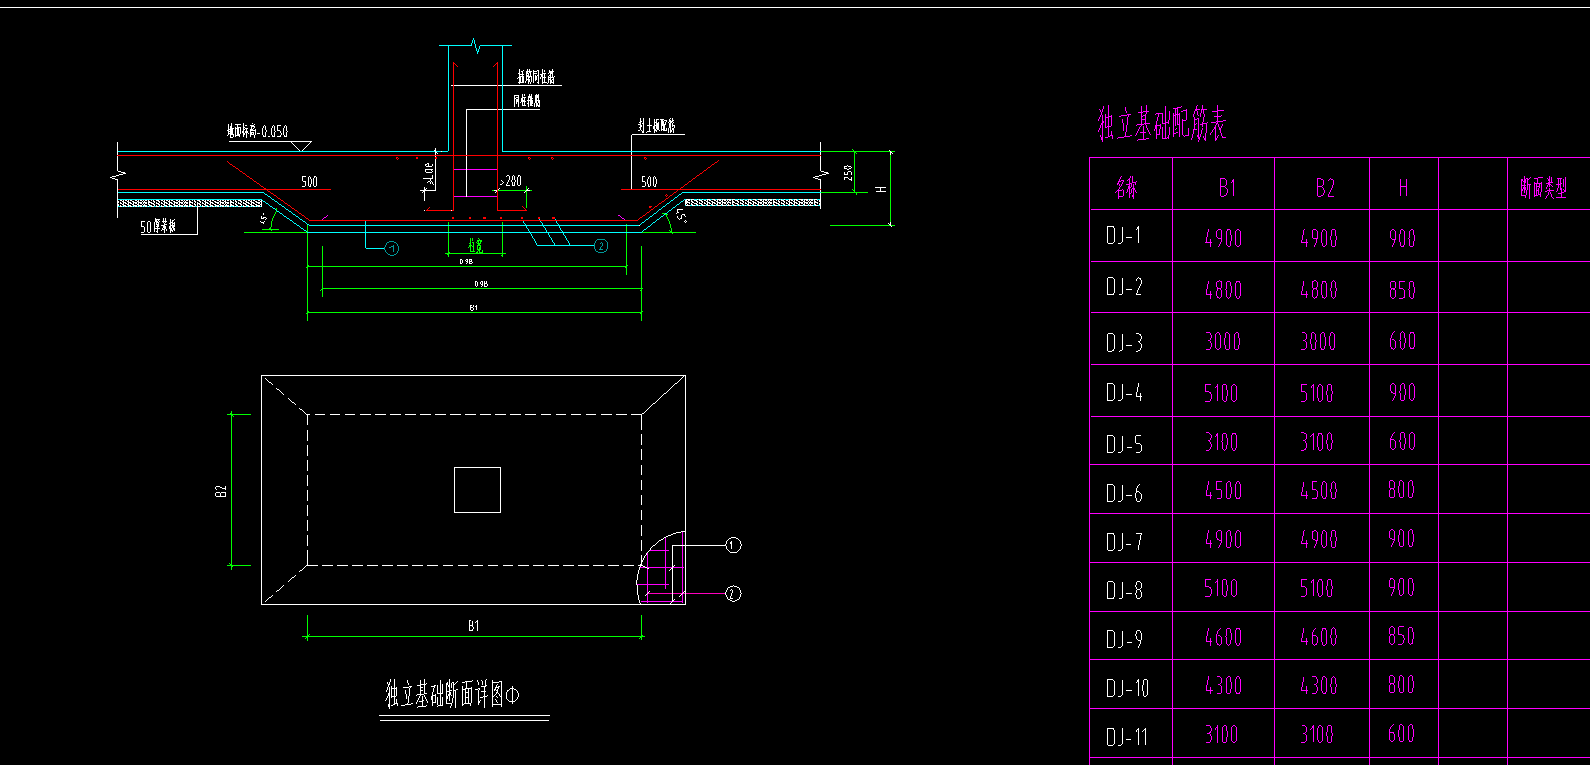This screenshot has height=765, width=1590.
Task: Select the B2 value 4900 in row DJ-7
Action: click(x=1319, y=540)
